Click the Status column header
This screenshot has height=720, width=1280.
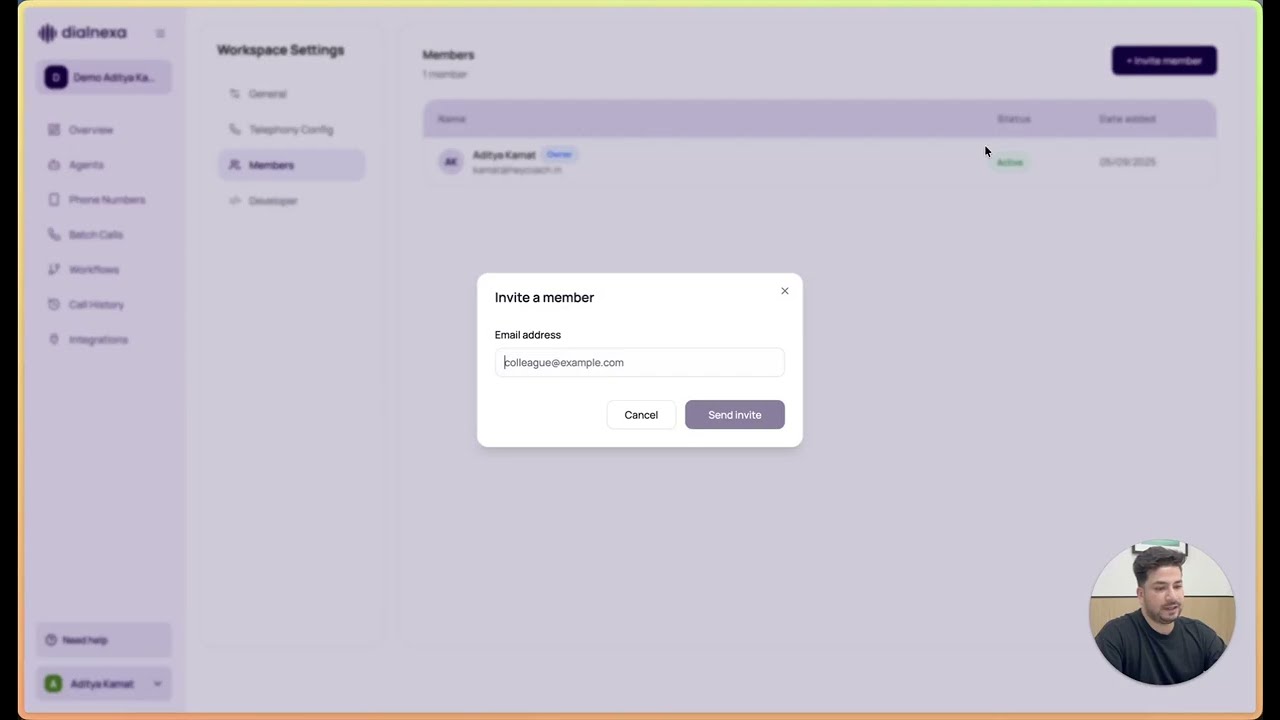pyautogui.click(x=1014, y=119)
